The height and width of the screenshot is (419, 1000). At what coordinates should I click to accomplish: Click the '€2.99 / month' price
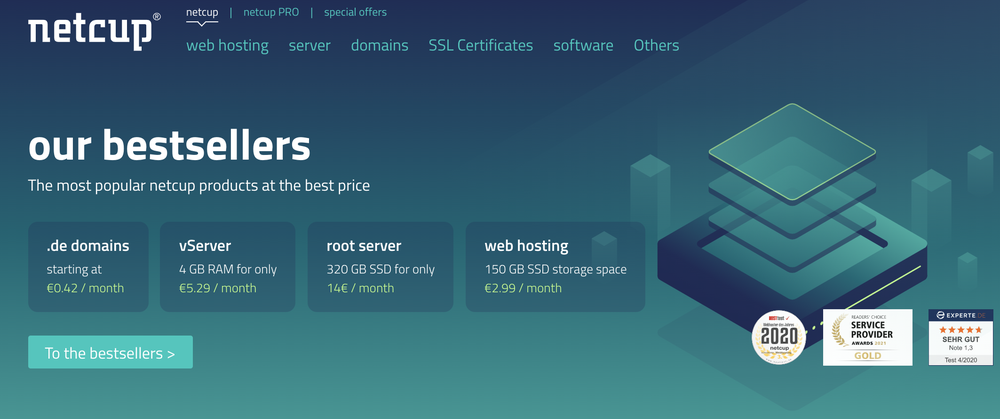(x=523, y=288)
